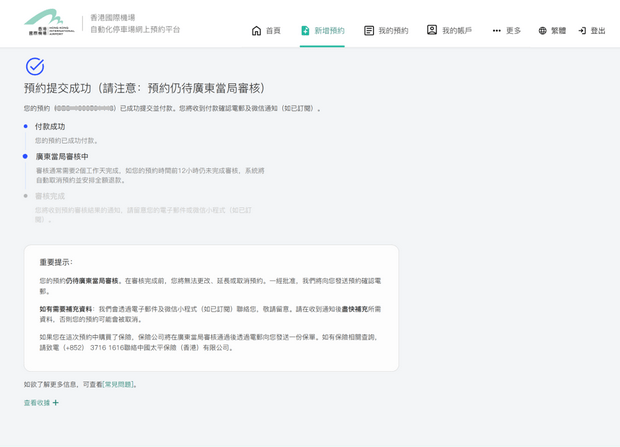
Task: Click the 廣東當局審核中 progress step
Action: point(62,157)
